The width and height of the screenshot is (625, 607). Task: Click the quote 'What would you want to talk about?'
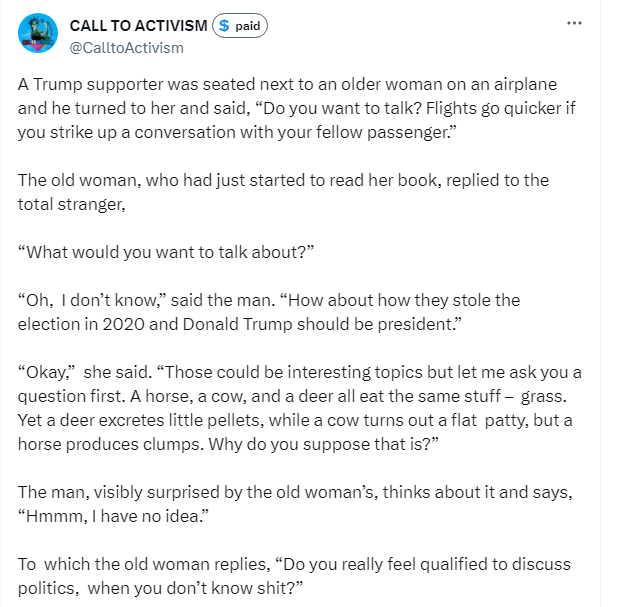(x=166, y=252)
